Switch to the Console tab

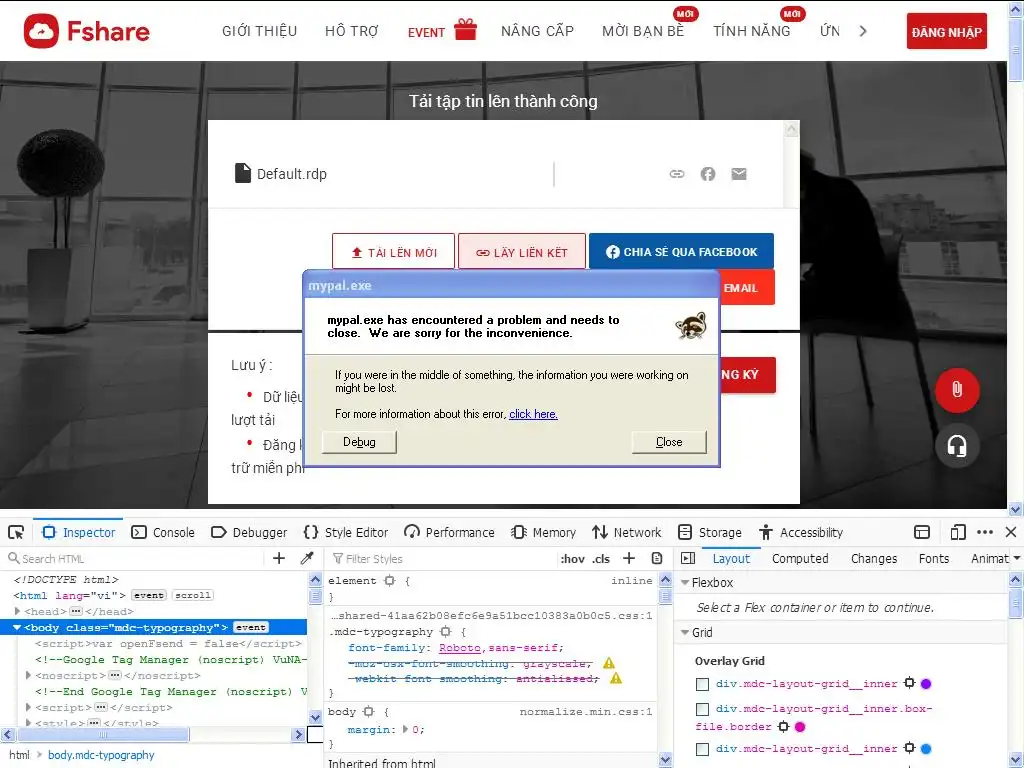pos(163,532)
